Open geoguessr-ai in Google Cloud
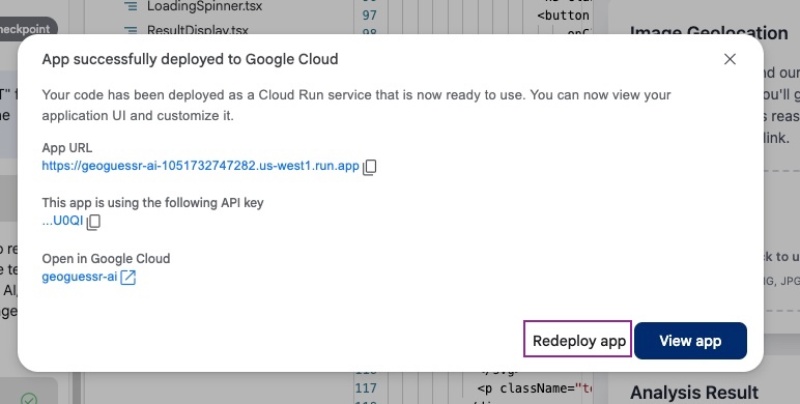 point(79,278)
